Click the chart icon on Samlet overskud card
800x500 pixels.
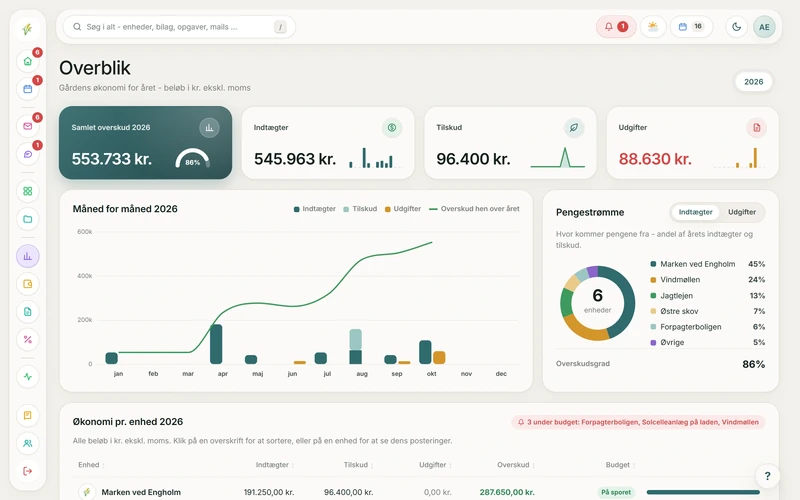click(209, 128)
